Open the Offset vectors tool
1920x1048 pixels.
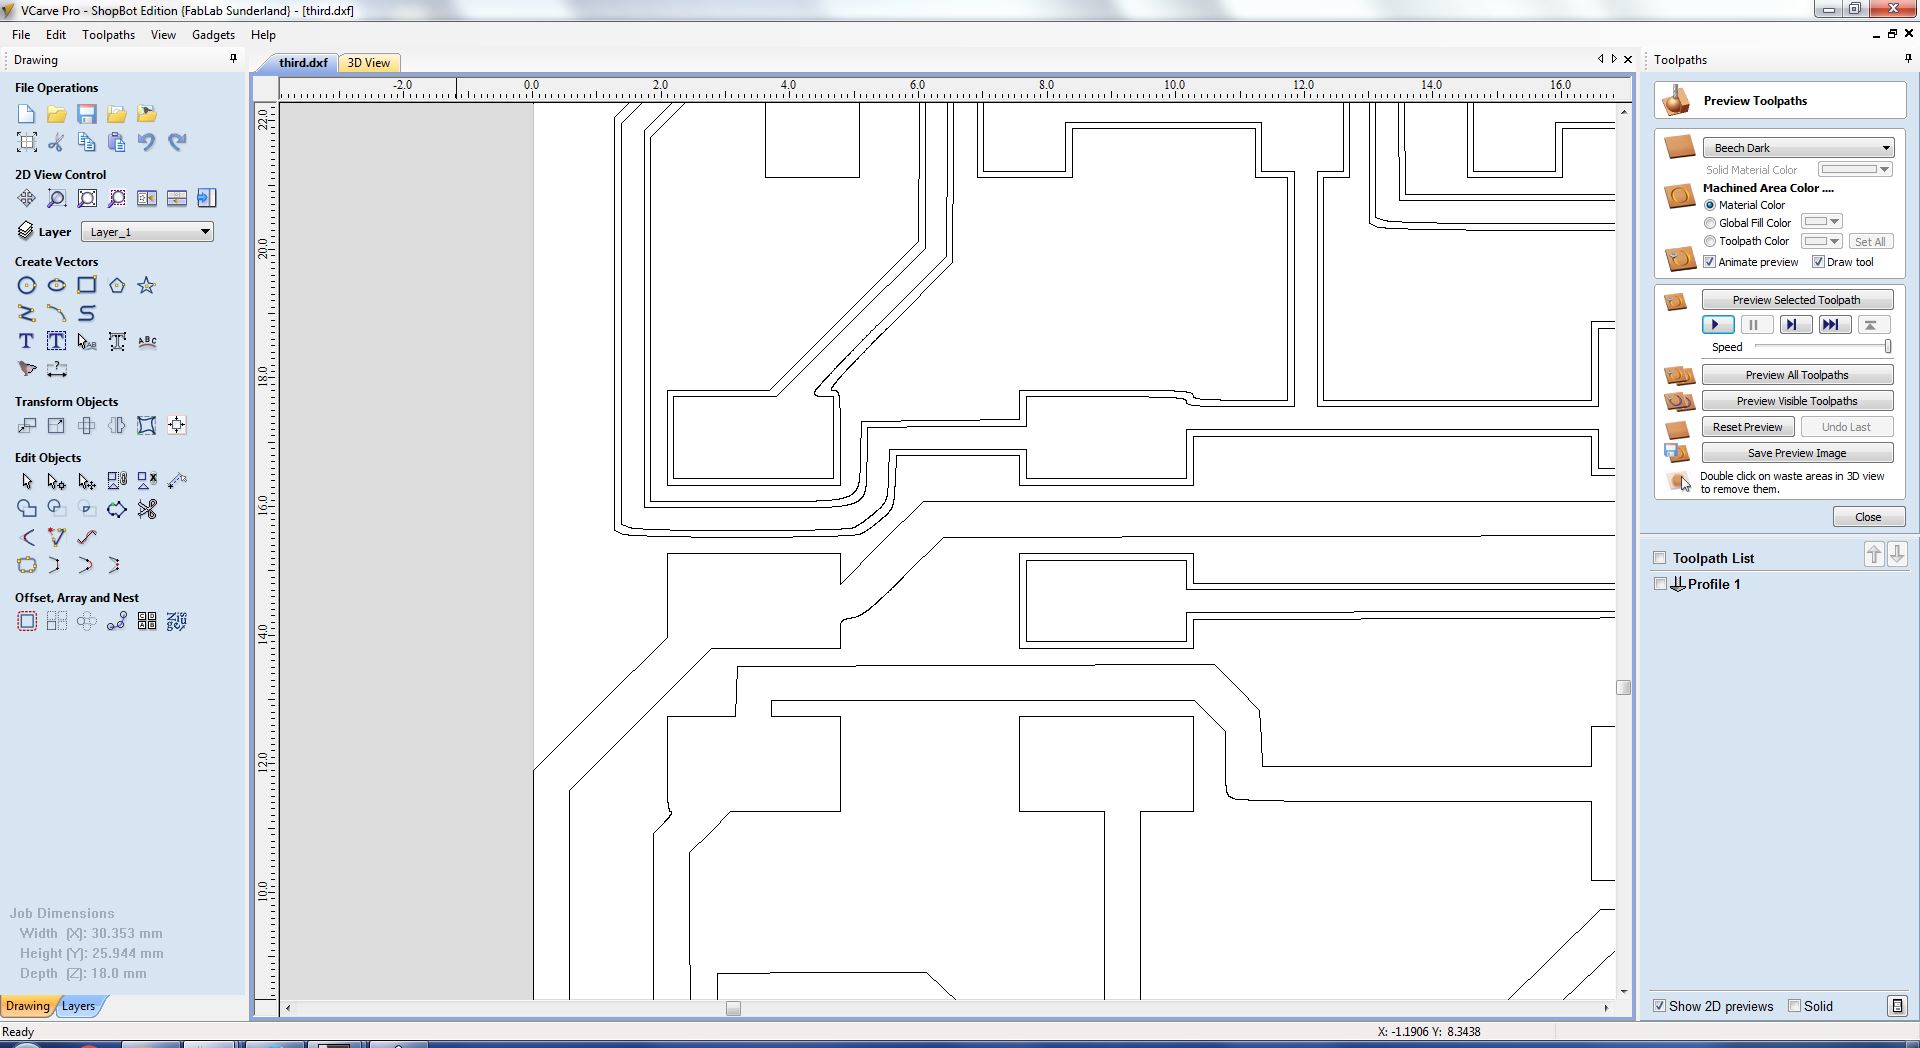[x=27, y=622]
